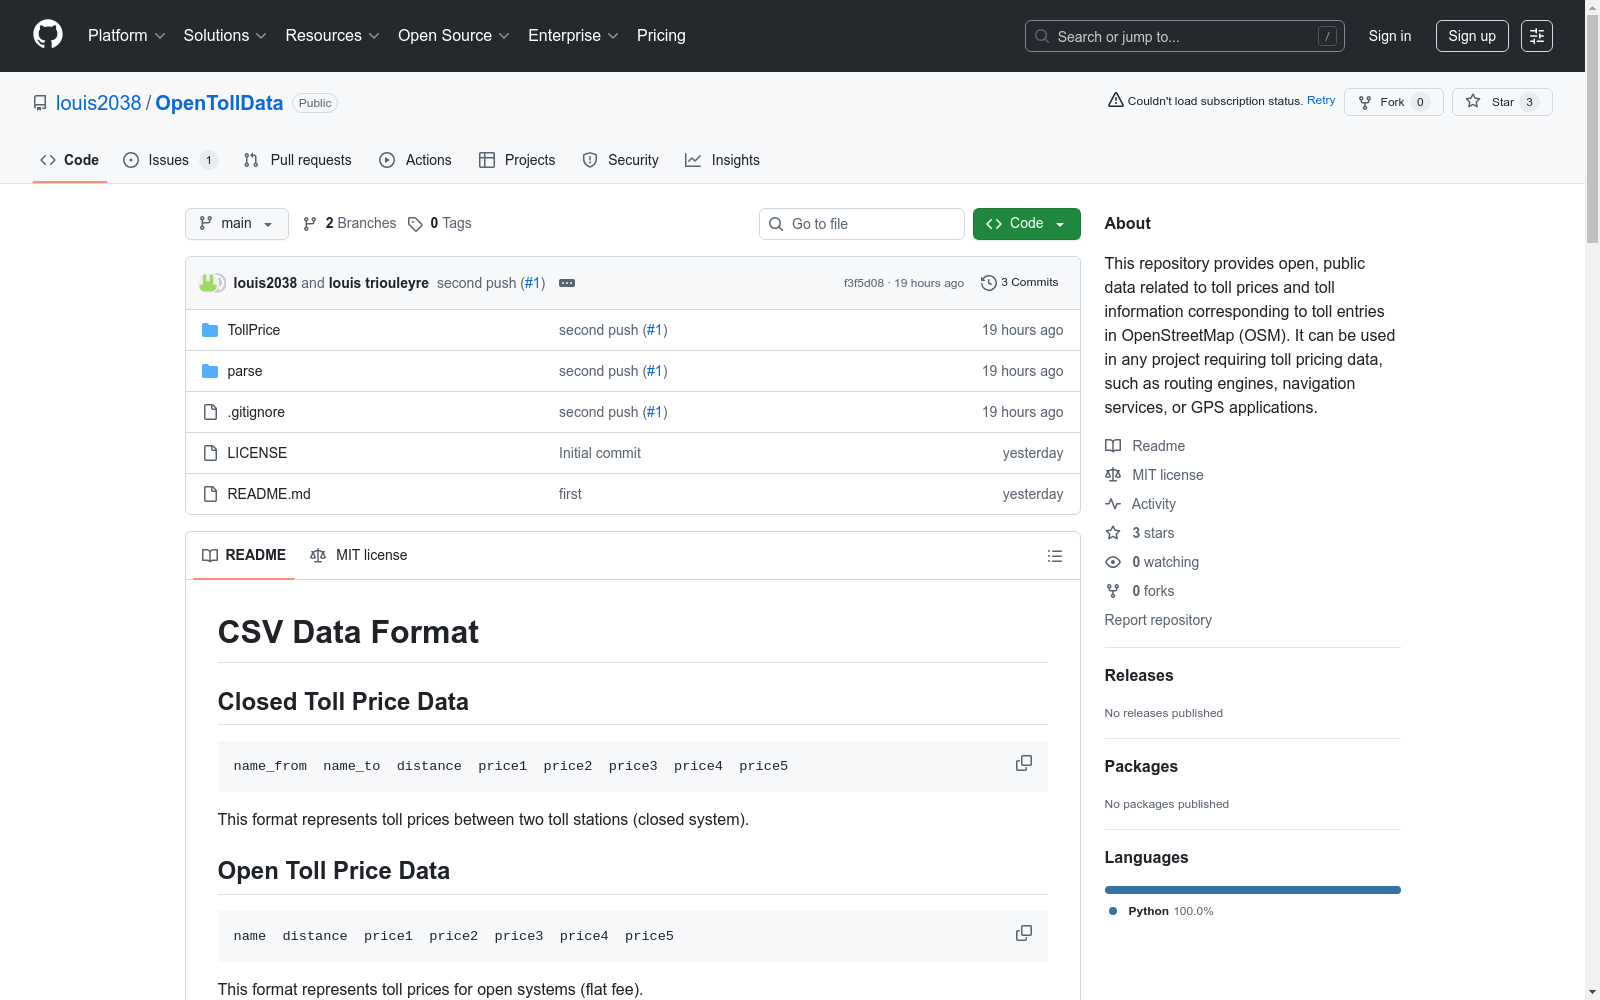This screenshot has height=1000, width=1600.
Task: Click the Sign up button
Action: pos(1472,36)
